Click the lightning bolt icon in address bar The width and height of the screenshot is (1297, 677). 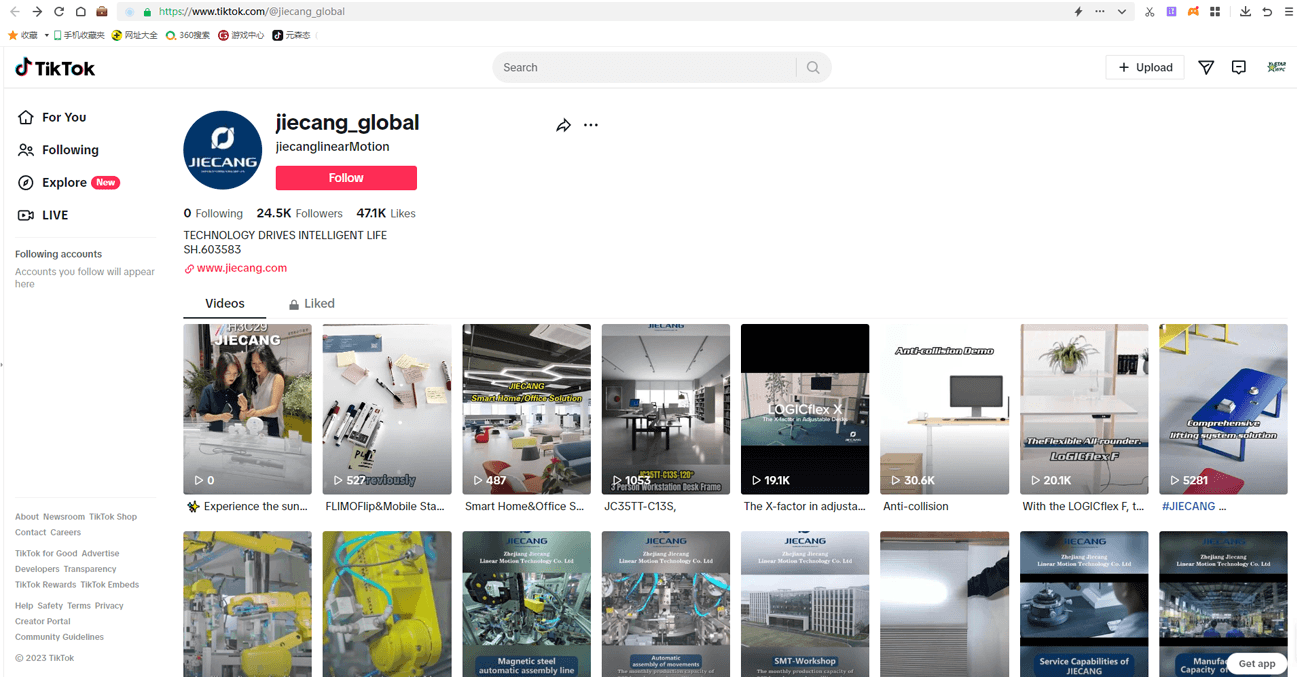click(x=1078, y=12)
